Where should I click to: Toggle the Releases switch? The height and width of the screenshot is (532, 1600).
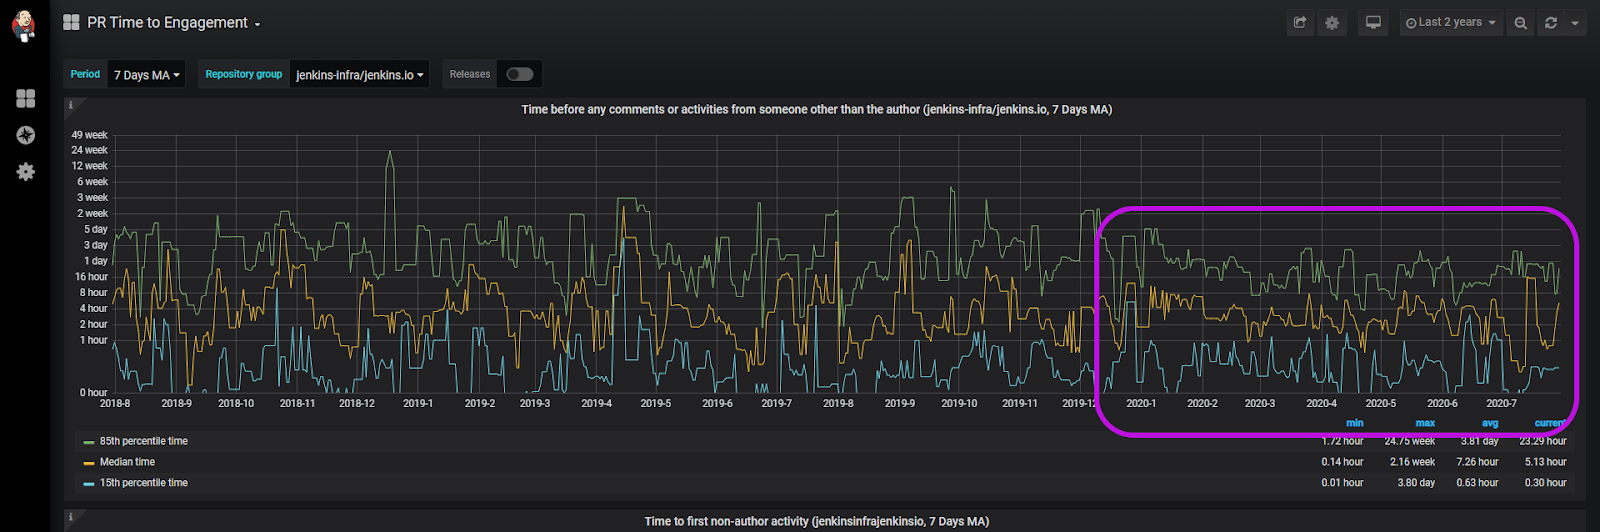click(x=519, y=74)
